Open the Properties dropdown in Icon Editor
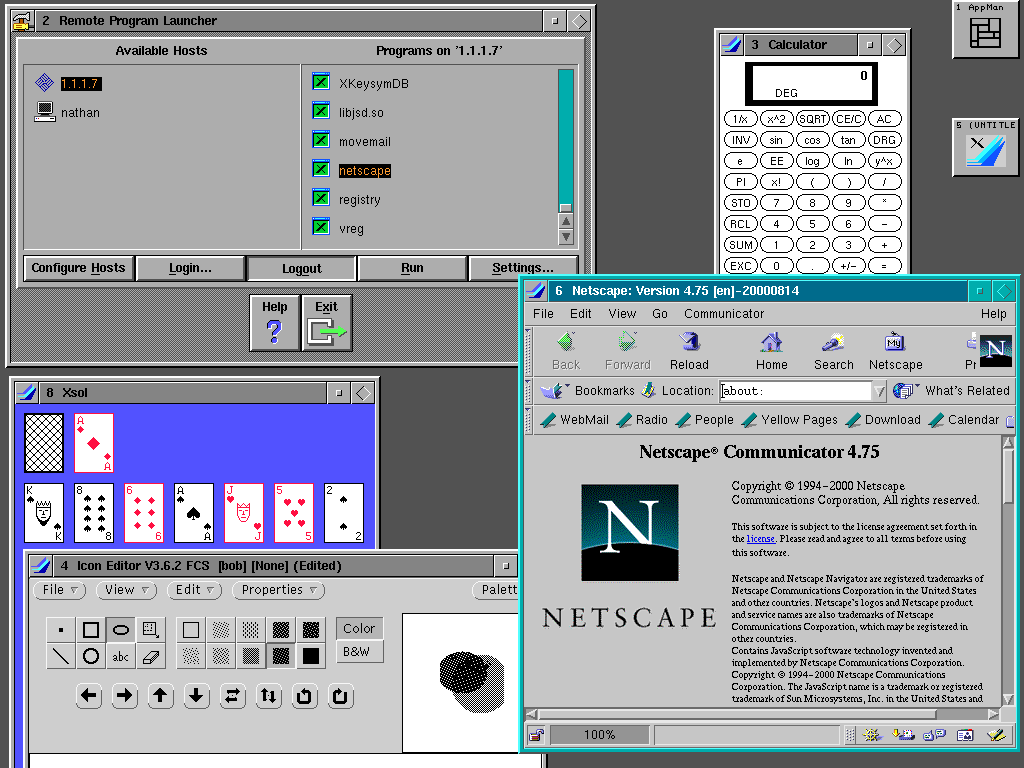Screen dimensions: 1024x768 (x=278, y=590)
